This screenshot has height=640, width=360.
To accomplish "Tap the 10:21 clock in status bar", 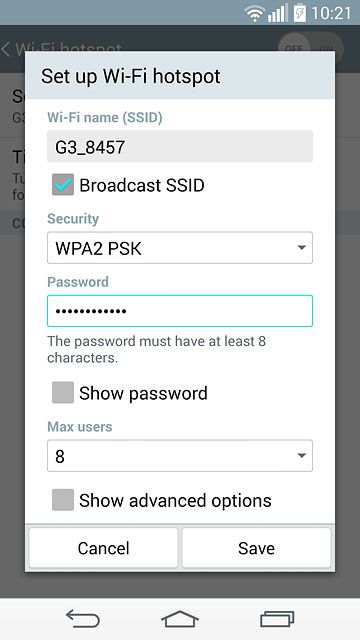I will pos(331,13).
